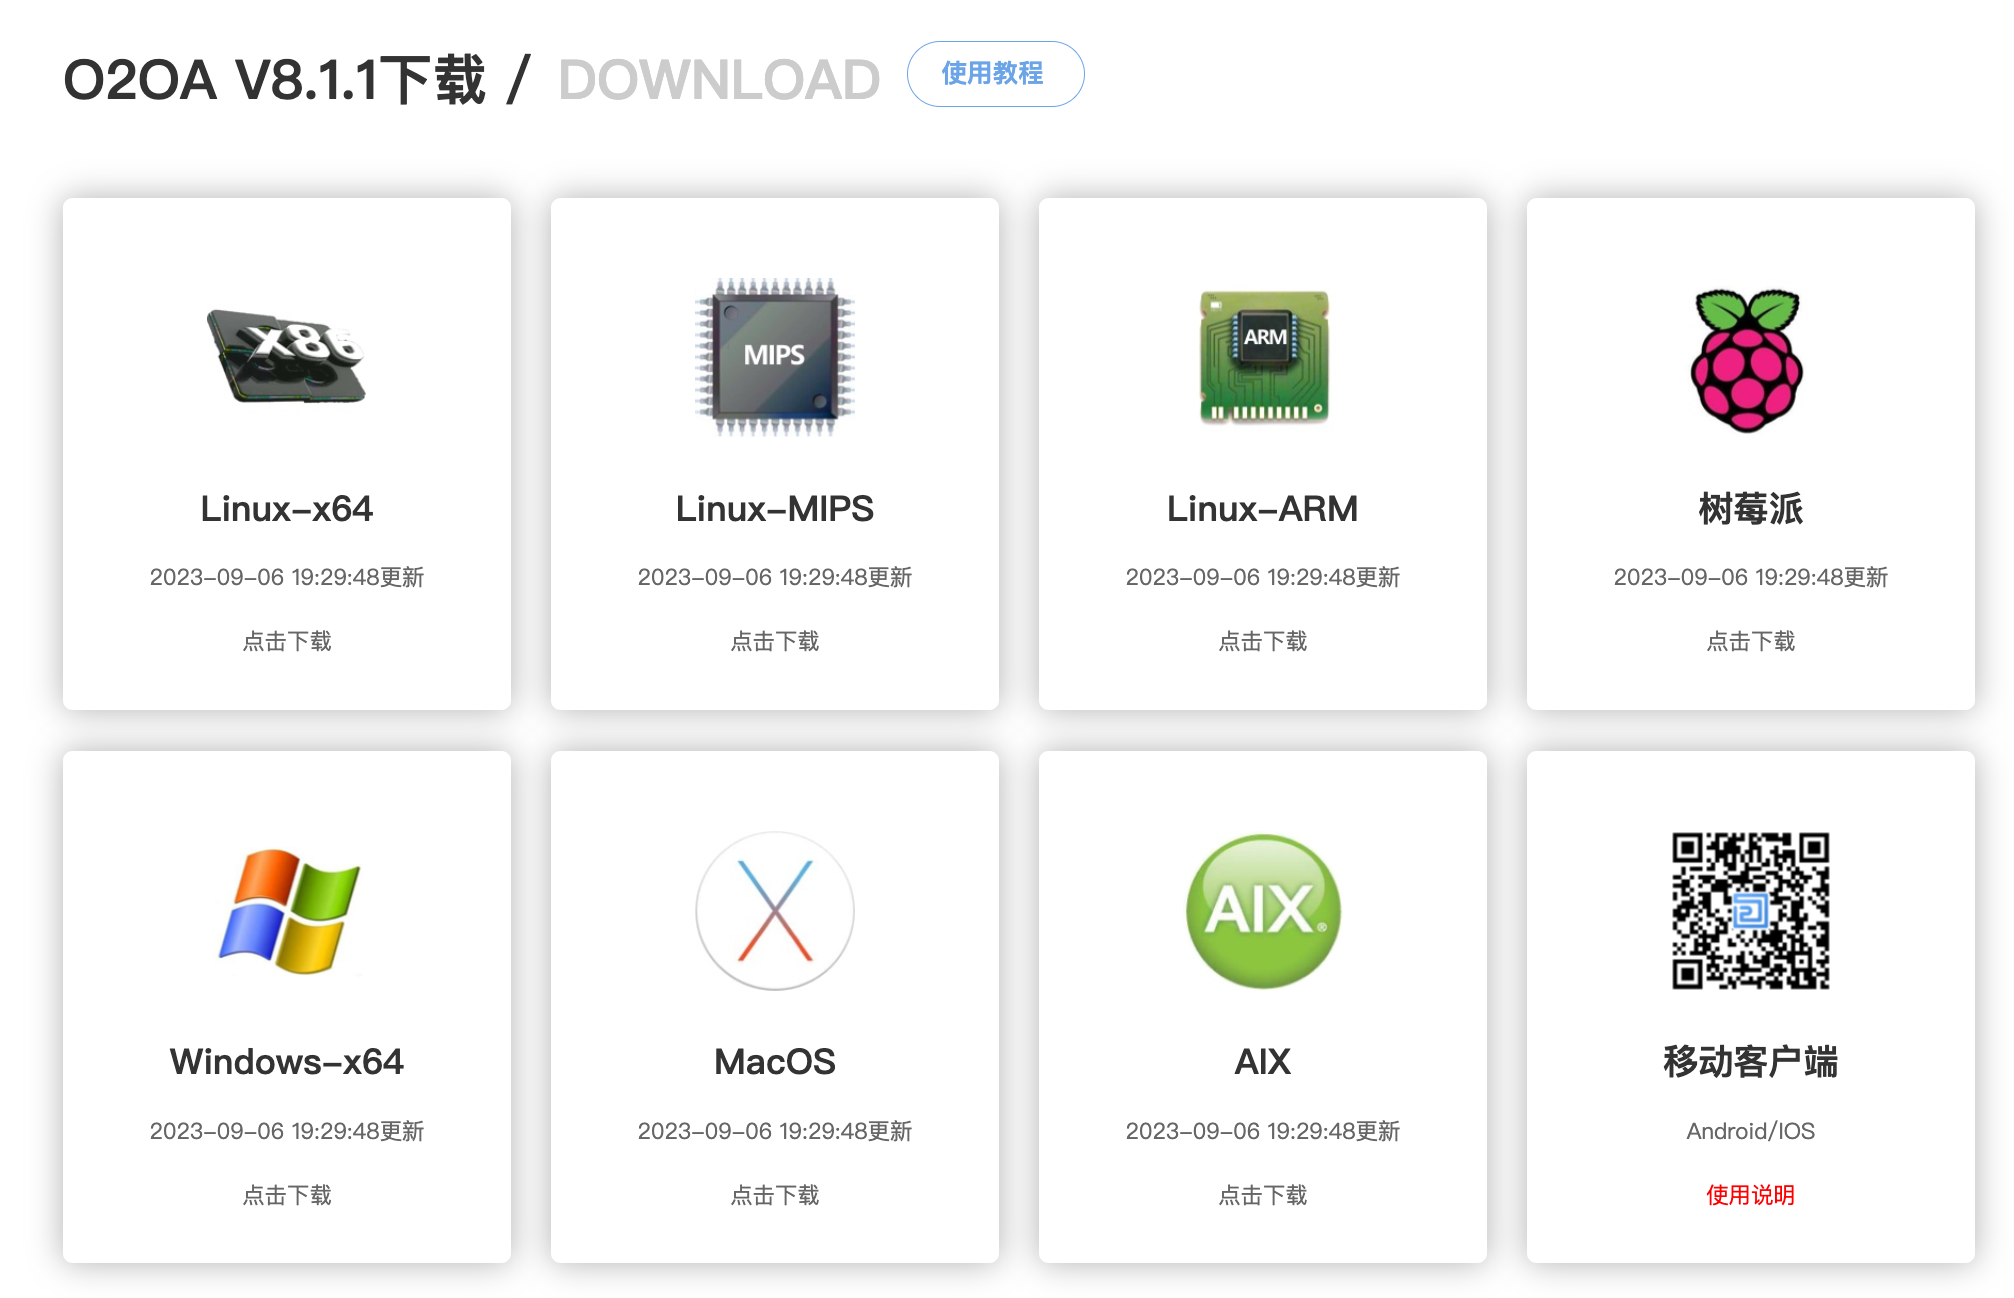Click 点击下载 under Linux-ARM

(x=1263, y=641)
